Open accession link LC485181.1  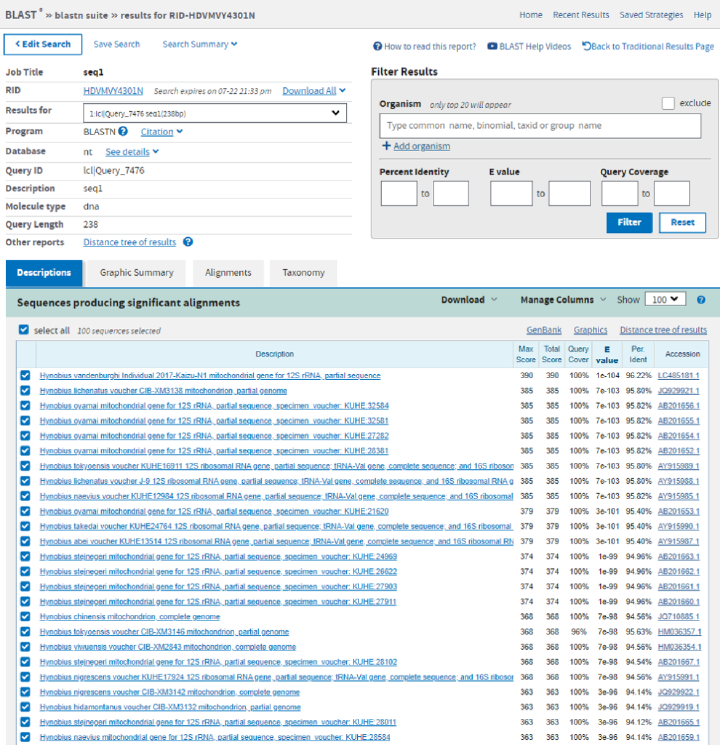click(678, 376)
